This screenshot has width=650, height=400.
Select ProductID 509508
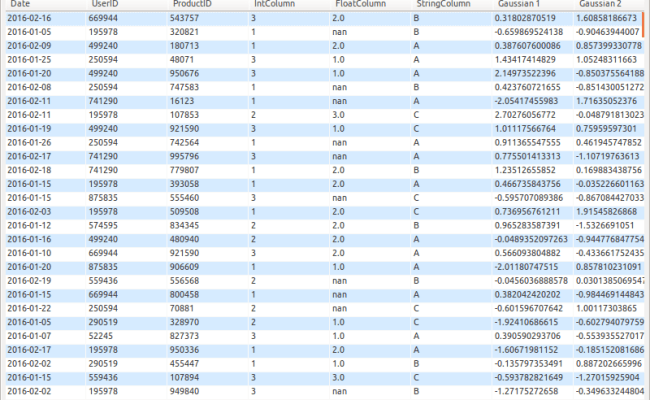pyautogui.click(x=184, y=211)
